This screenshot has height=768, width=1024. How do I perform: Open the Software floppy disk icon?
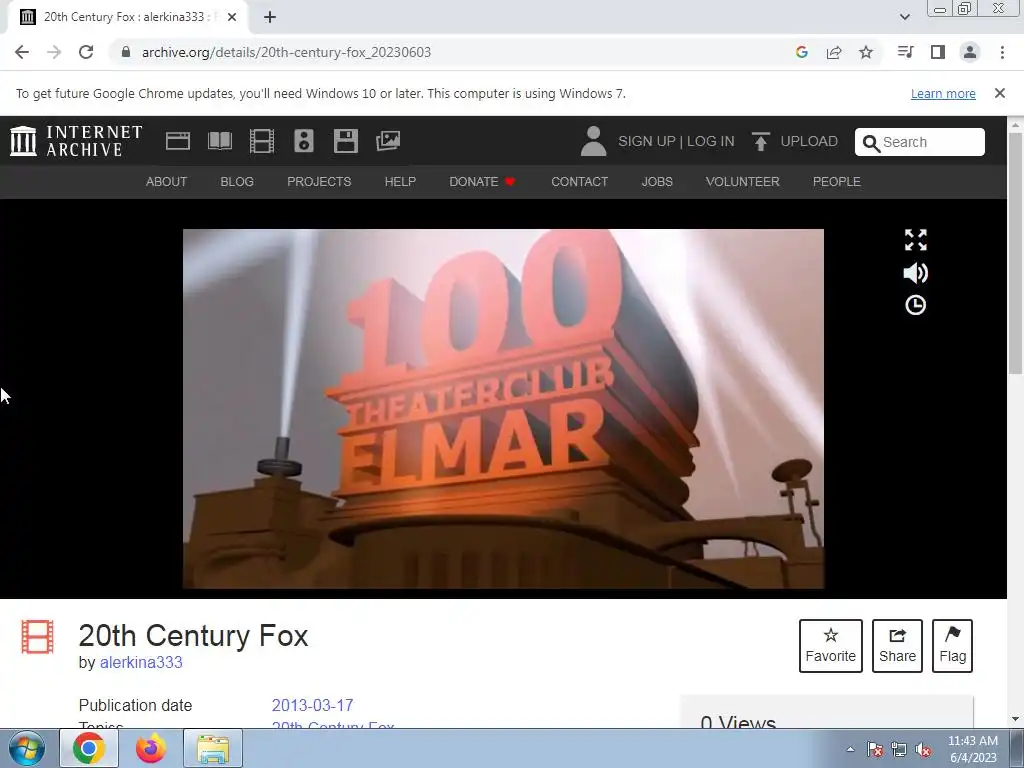[x=345, y=141]
